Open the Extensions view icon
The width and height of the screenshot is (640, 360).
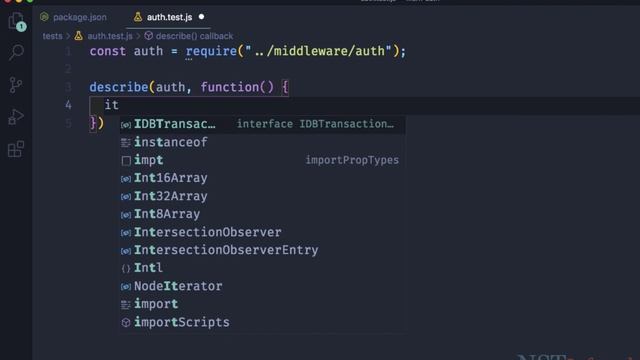pos(16,149)
